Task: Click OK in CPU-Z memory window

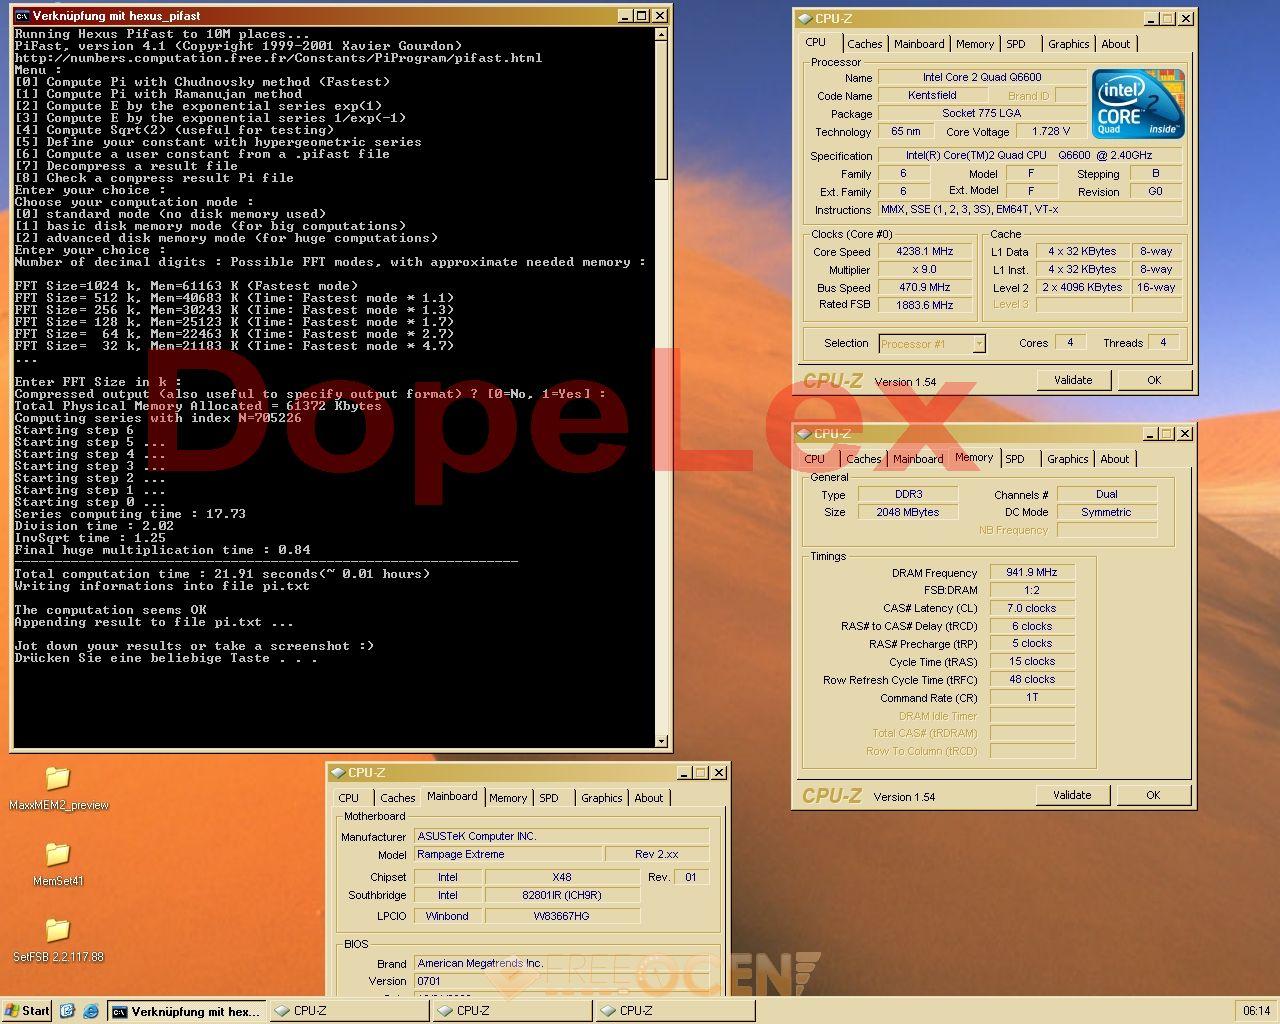Action: click(1153, 795)
